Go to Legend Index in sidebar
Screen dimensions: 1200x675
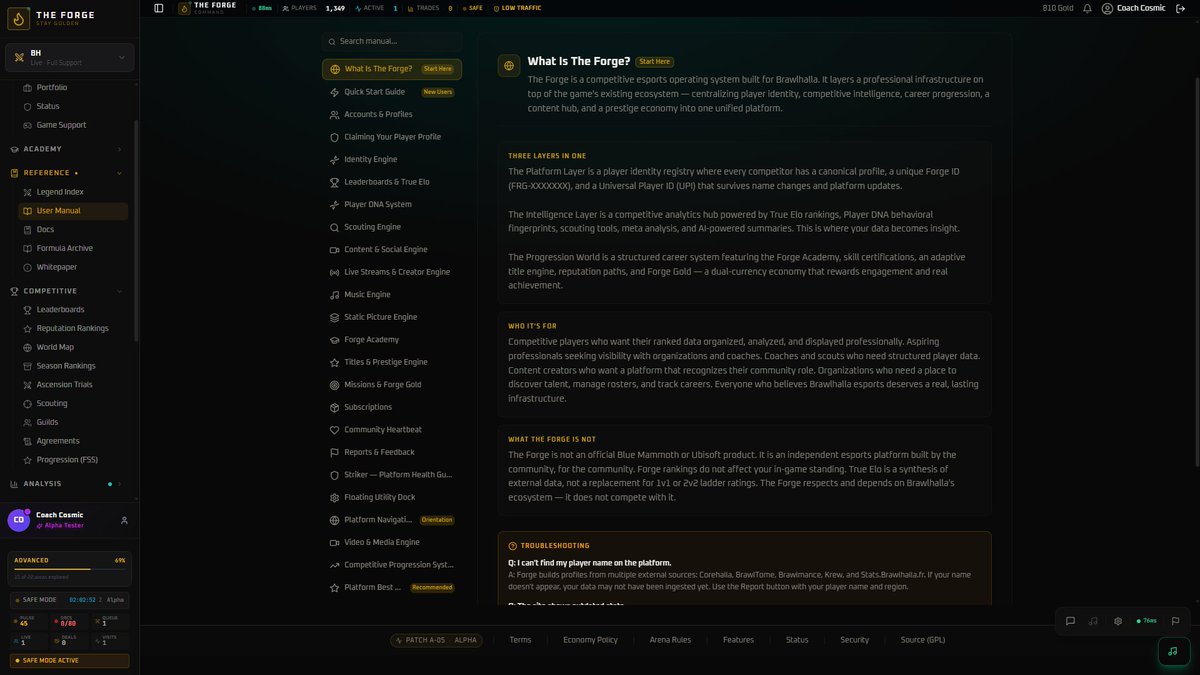(73, 192)
